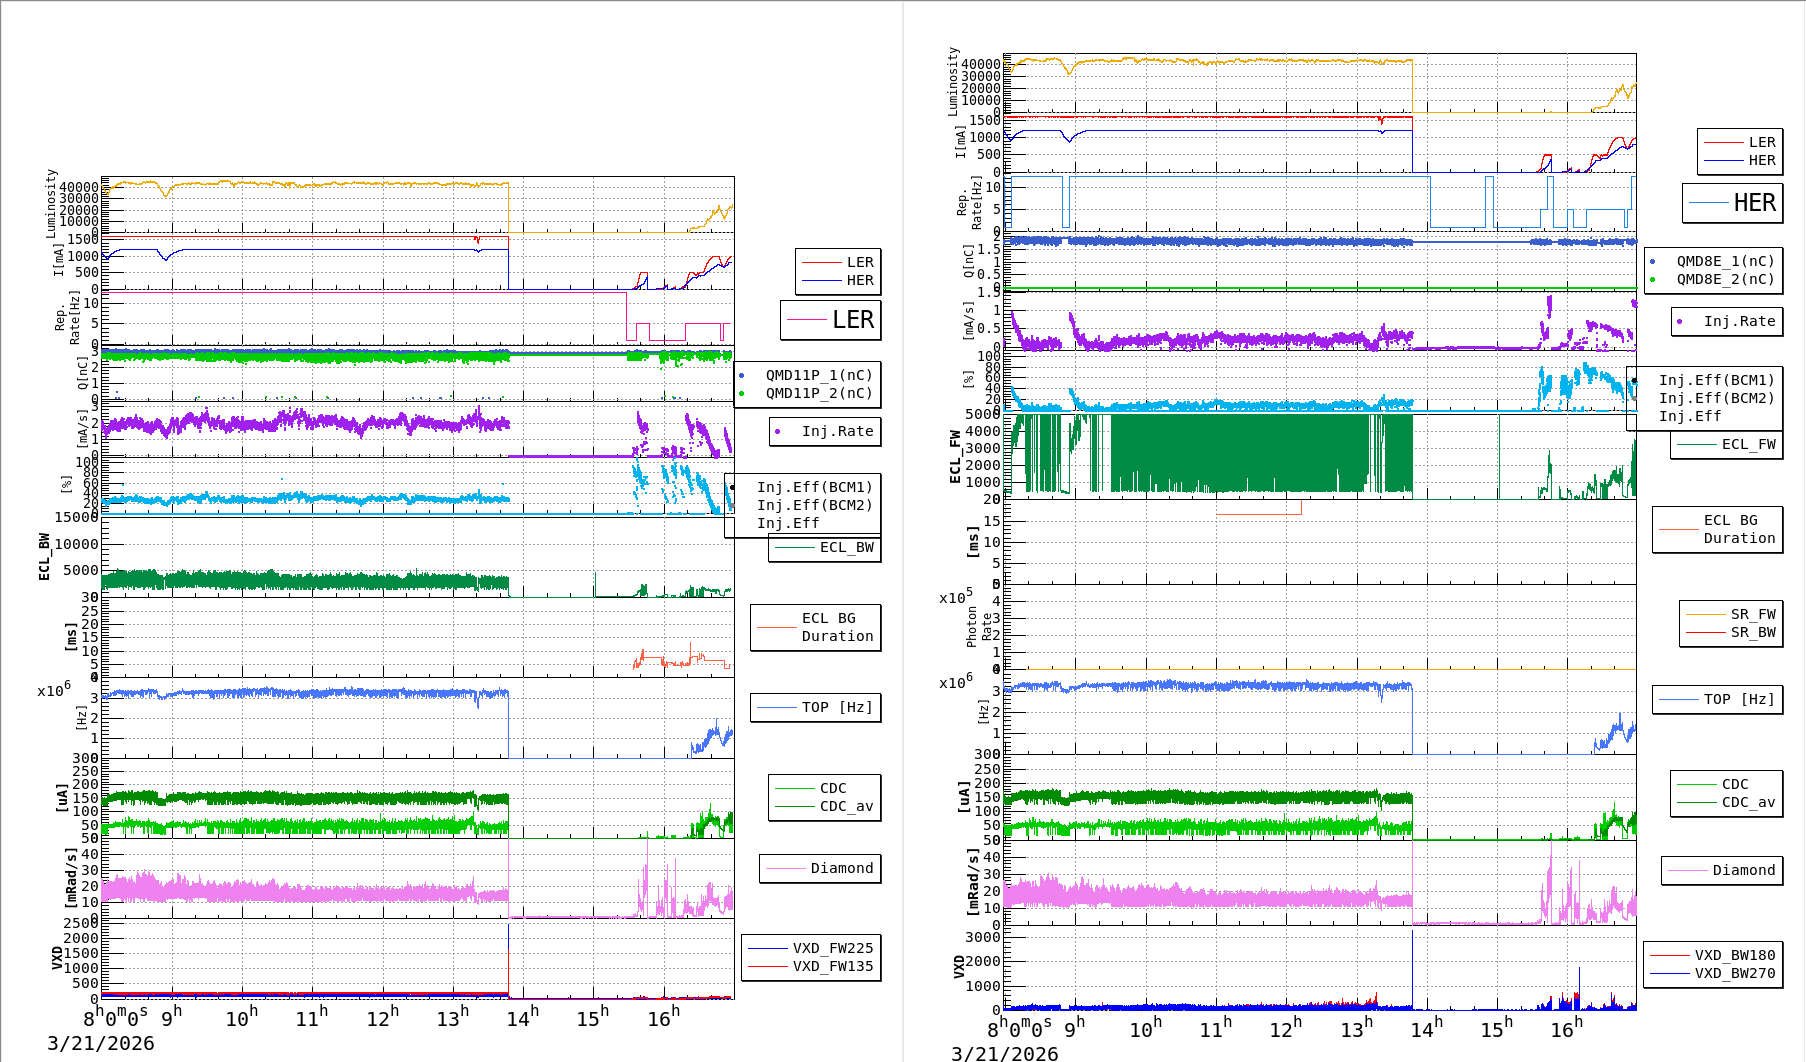Click the VXD_BW270 legend entry
Image resolution: width=1806 pixels, height=1062 pixels.
pyautogui.click(x=1733, y=973)
